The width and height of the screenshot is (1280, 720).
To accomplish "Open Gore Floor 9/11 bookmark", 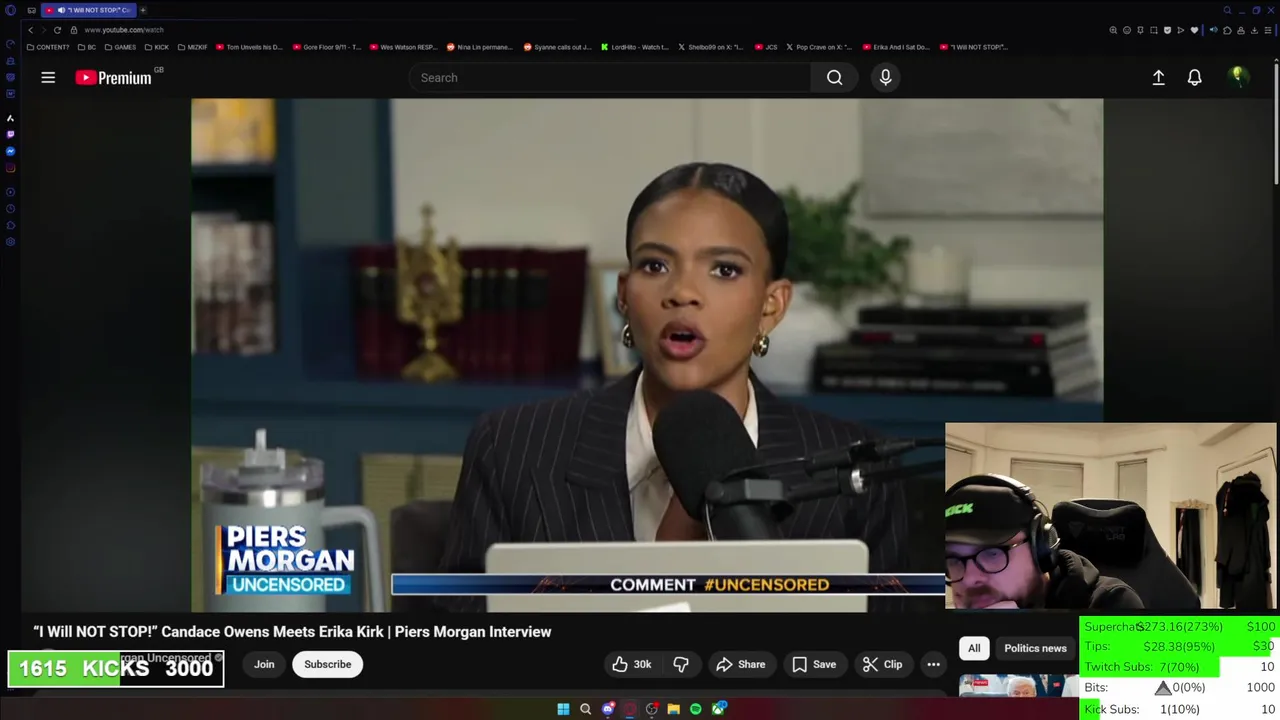I will pos(327,47).
